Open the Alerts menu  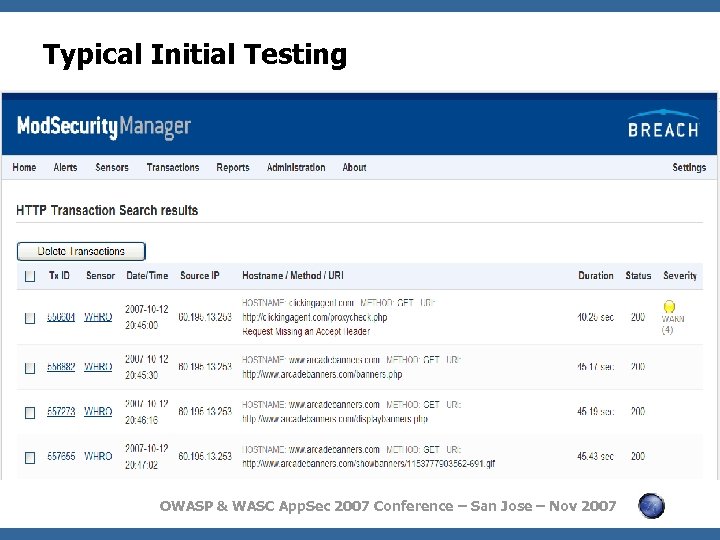click(65, 167)
